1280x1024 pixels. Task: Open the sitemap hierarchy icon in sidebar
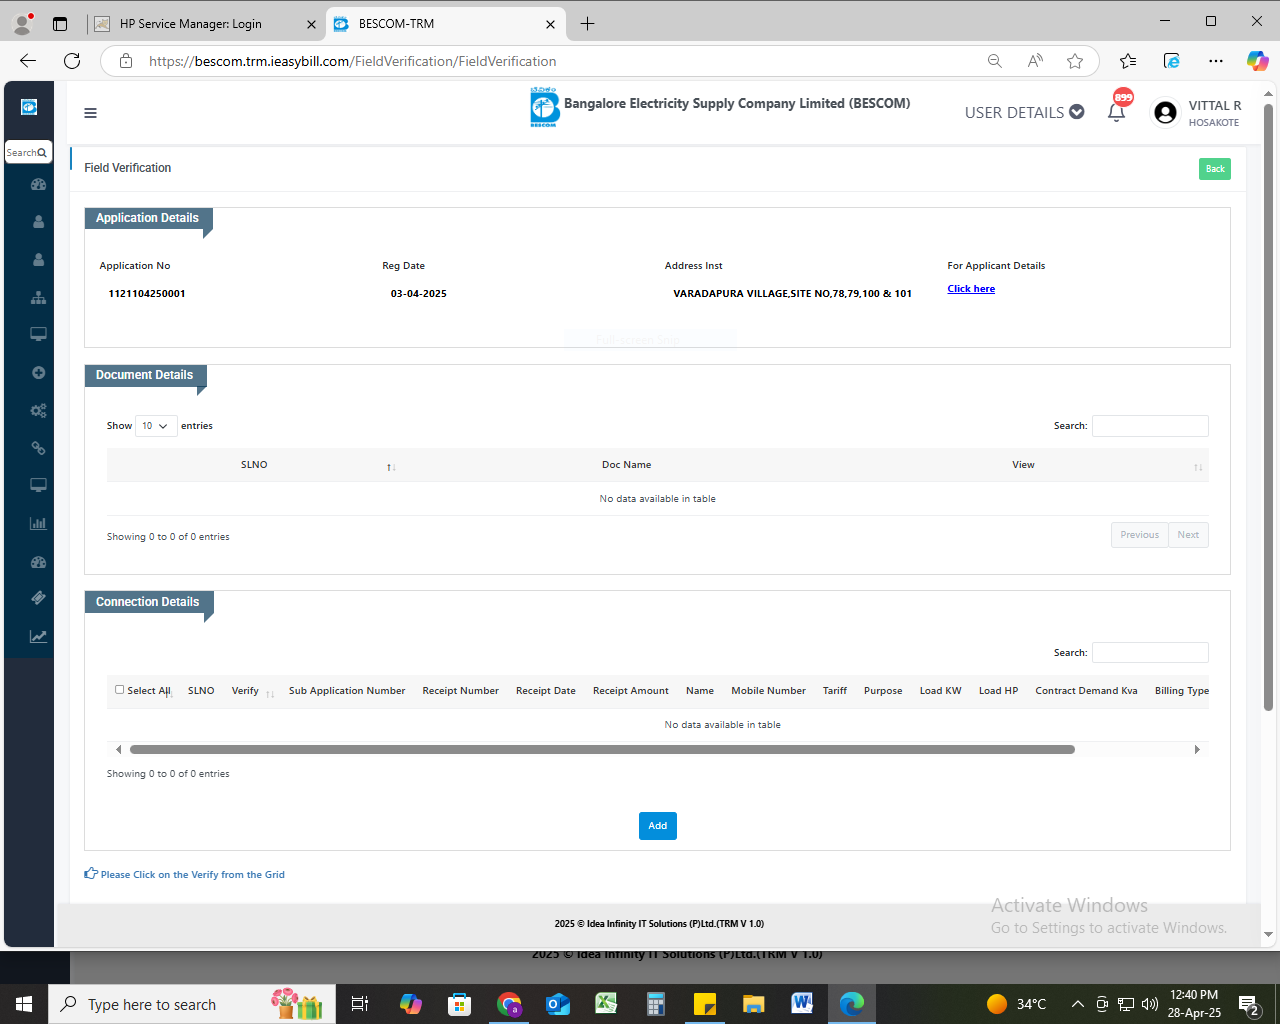[x=38, y=297]
